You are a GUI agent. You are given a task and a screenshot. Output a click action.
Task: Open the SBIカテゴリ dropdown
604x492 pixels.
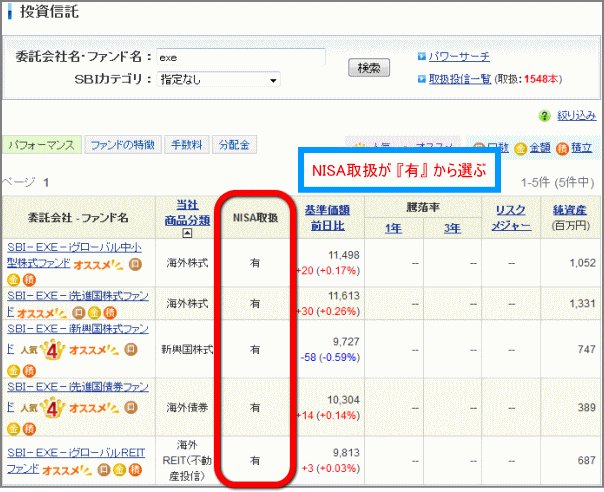[x=218, y=80]
